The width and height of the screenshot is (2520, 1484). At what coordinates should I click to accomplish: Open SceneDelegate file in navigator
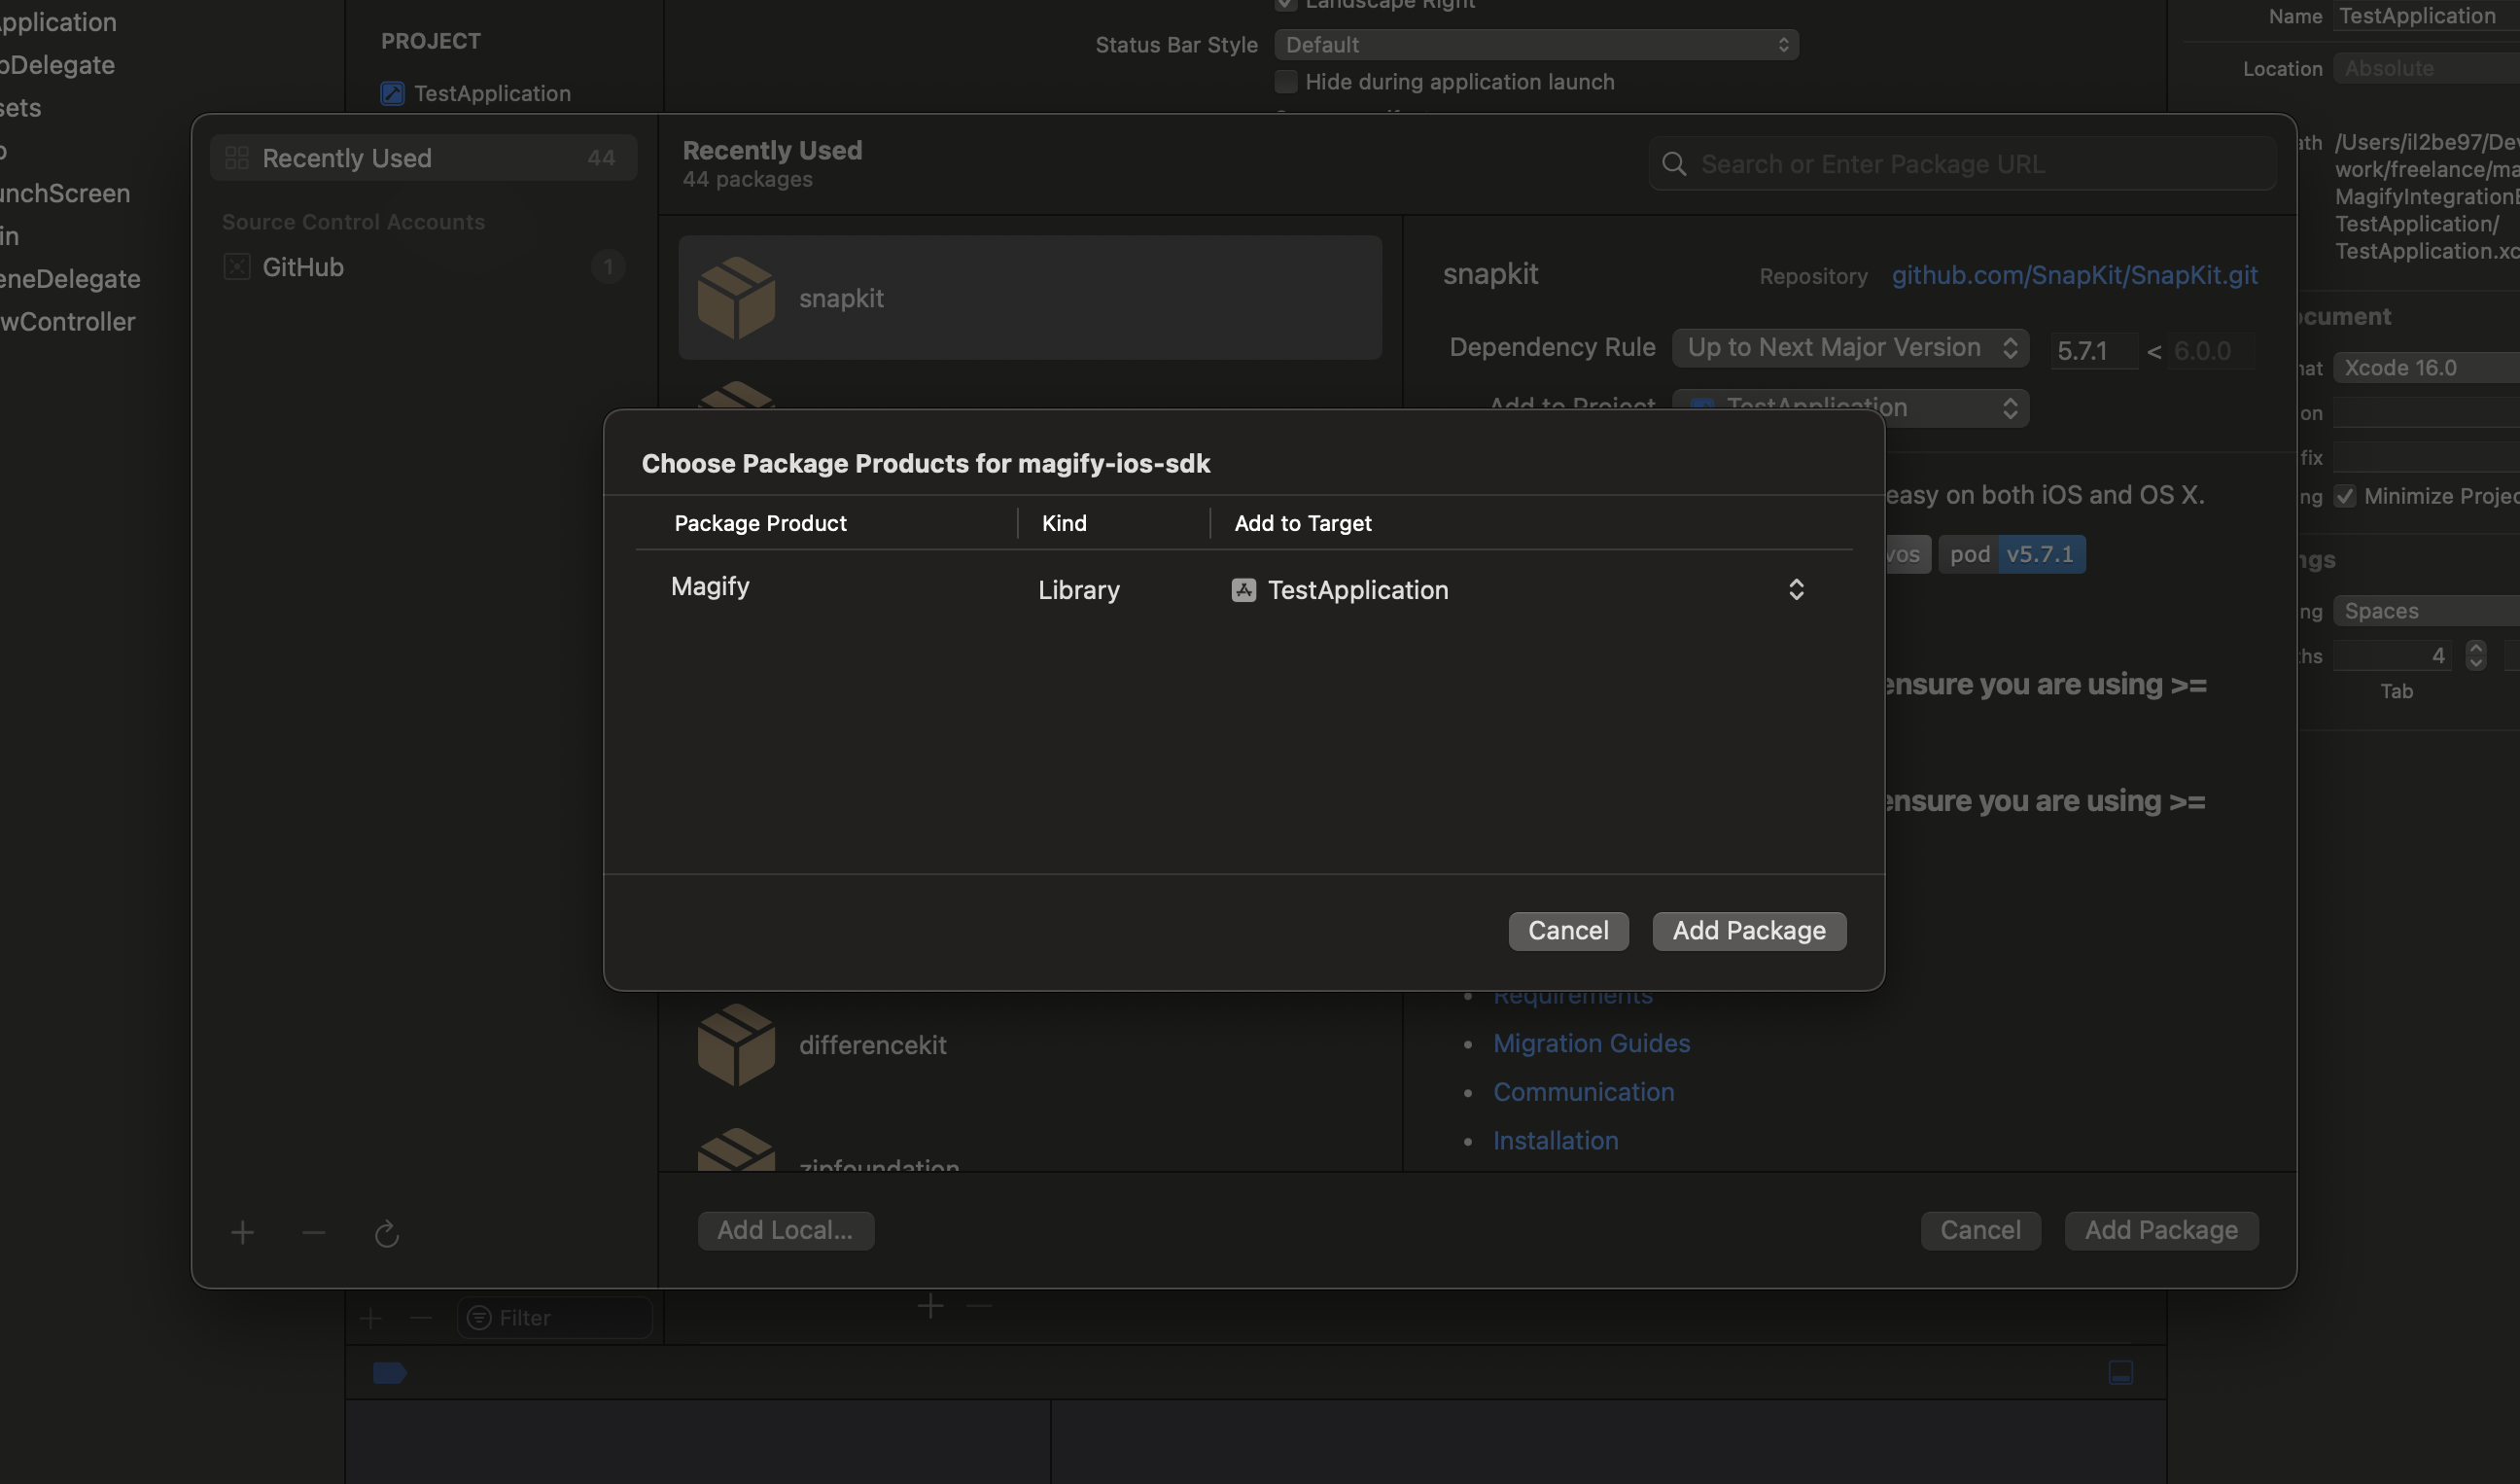pos(70,279)
